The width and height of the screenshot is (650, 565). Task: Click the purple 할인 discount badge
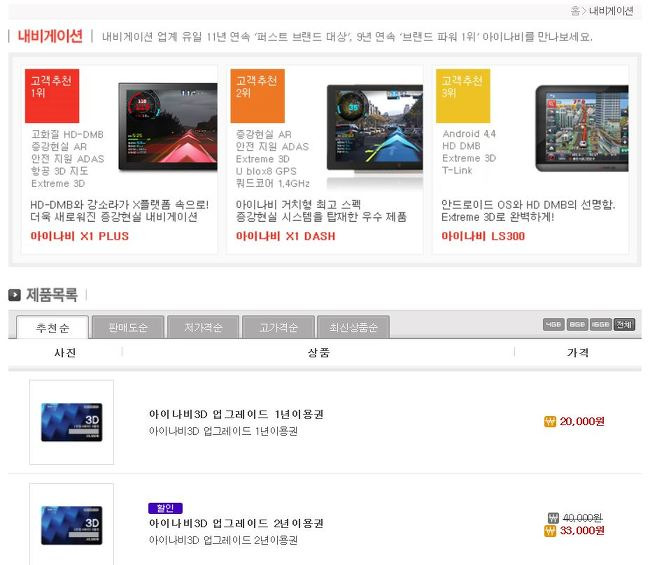[165, 508]
